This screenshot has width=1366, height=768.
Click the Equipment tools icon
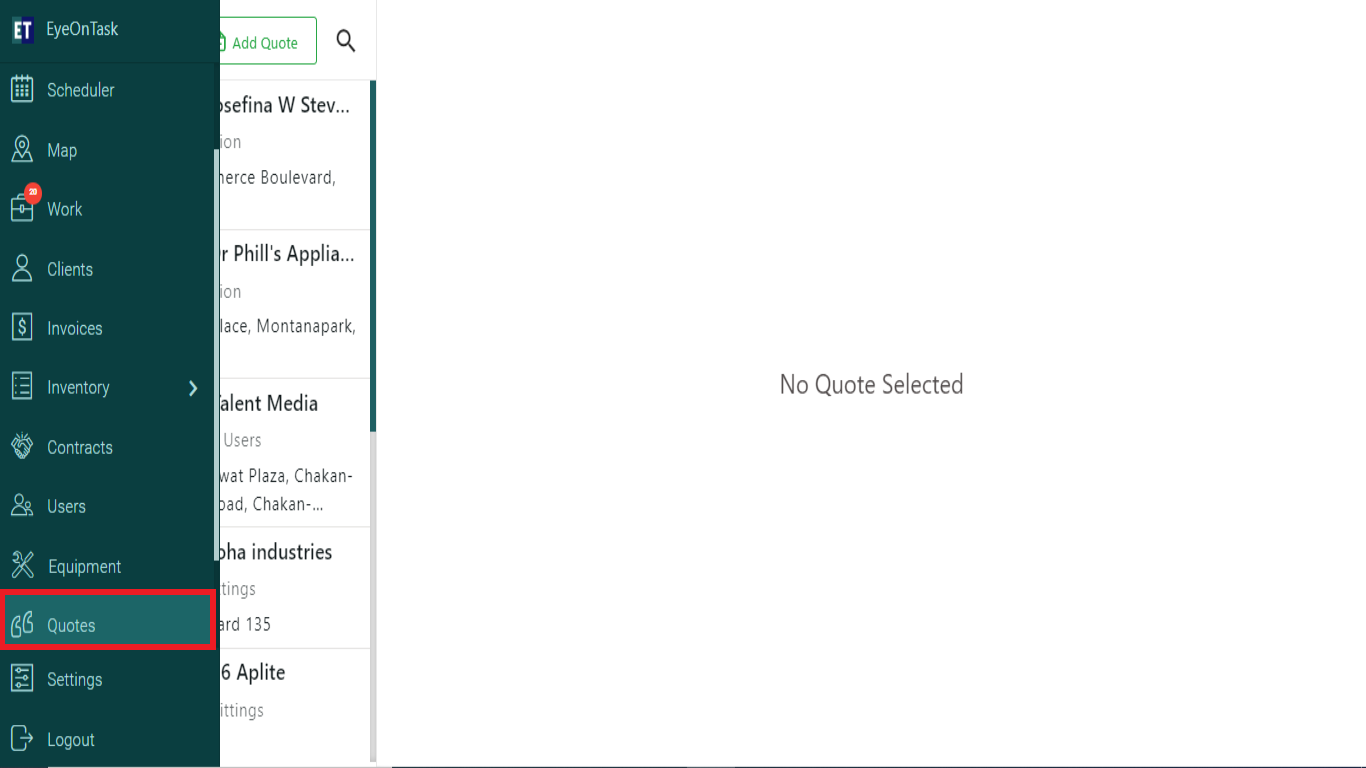(x=22, y=565)
